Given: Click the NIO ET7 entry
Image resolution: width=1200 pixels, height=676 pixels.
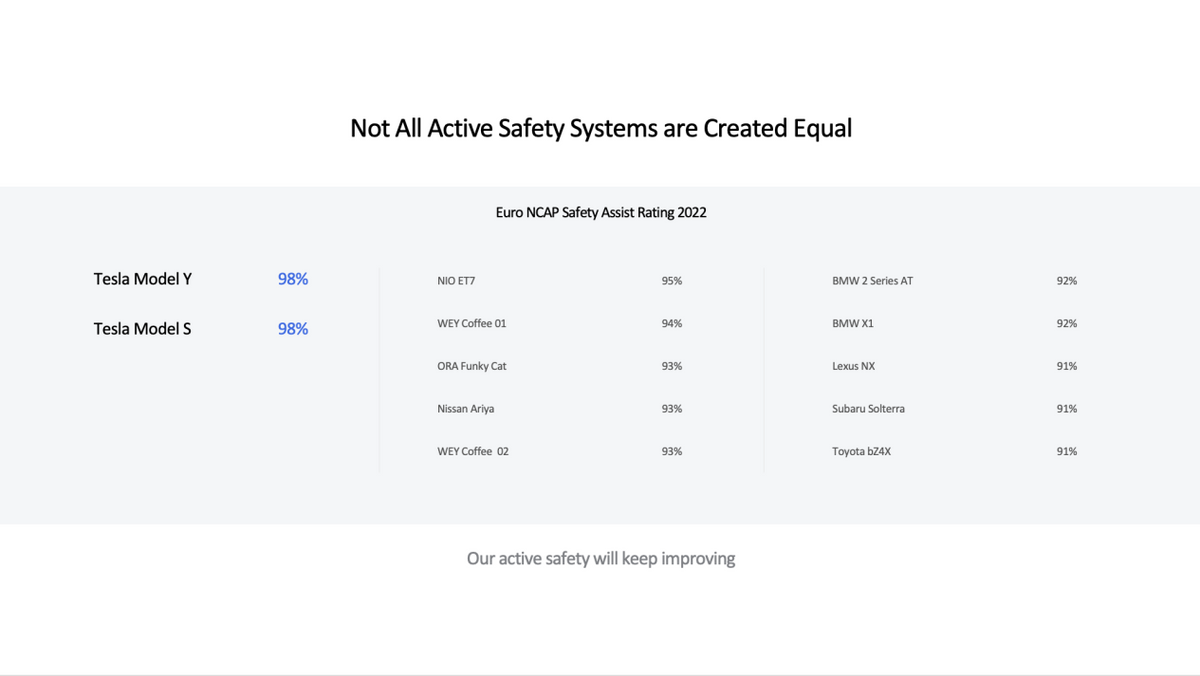Looking at the screenshot, I should [x=456, y=281].
